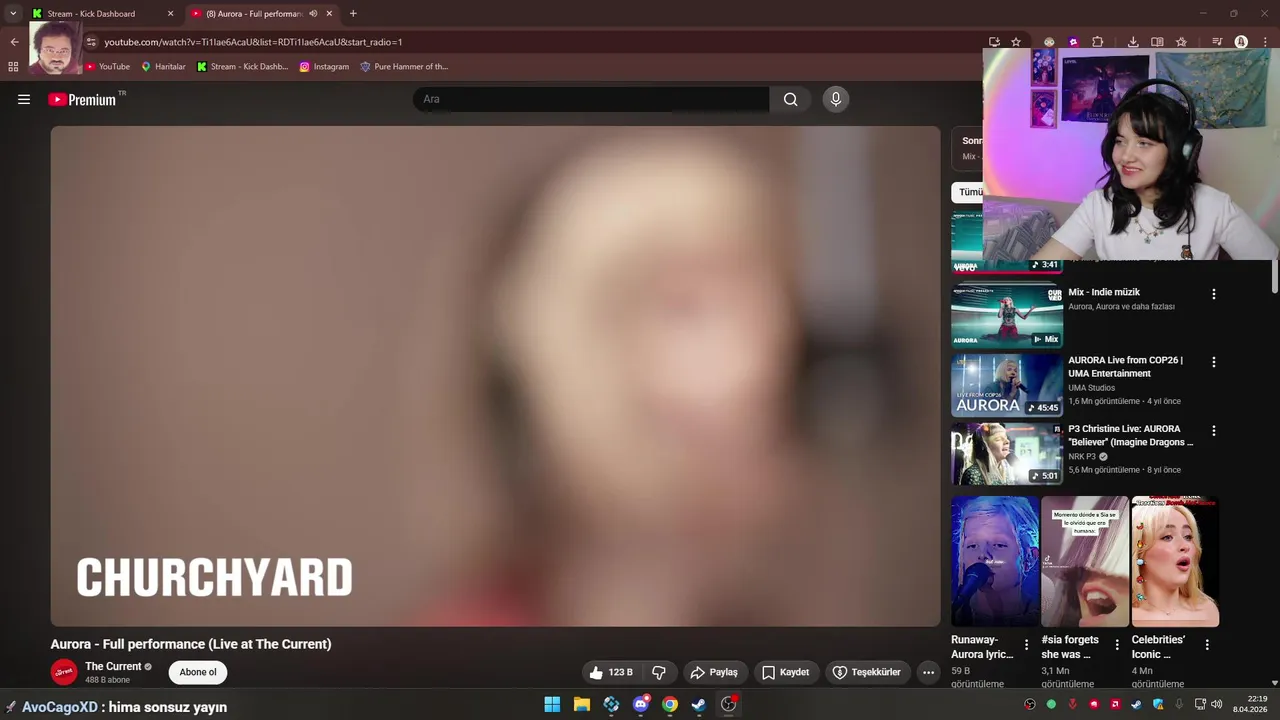Open the 'Pure Hammer of th...' bookmark

coord(404,67)
